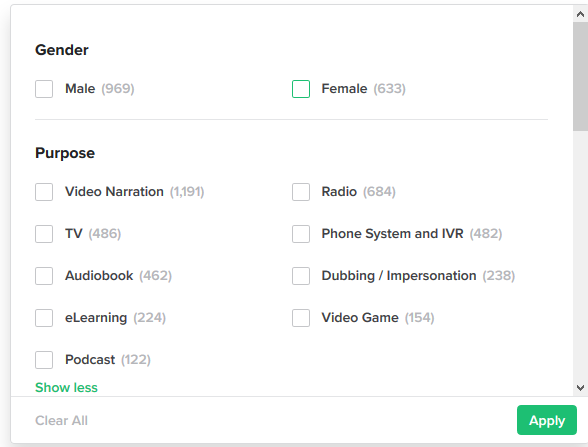
Task: Check Dubbing / Impersonation option
Action: point(301,276)
